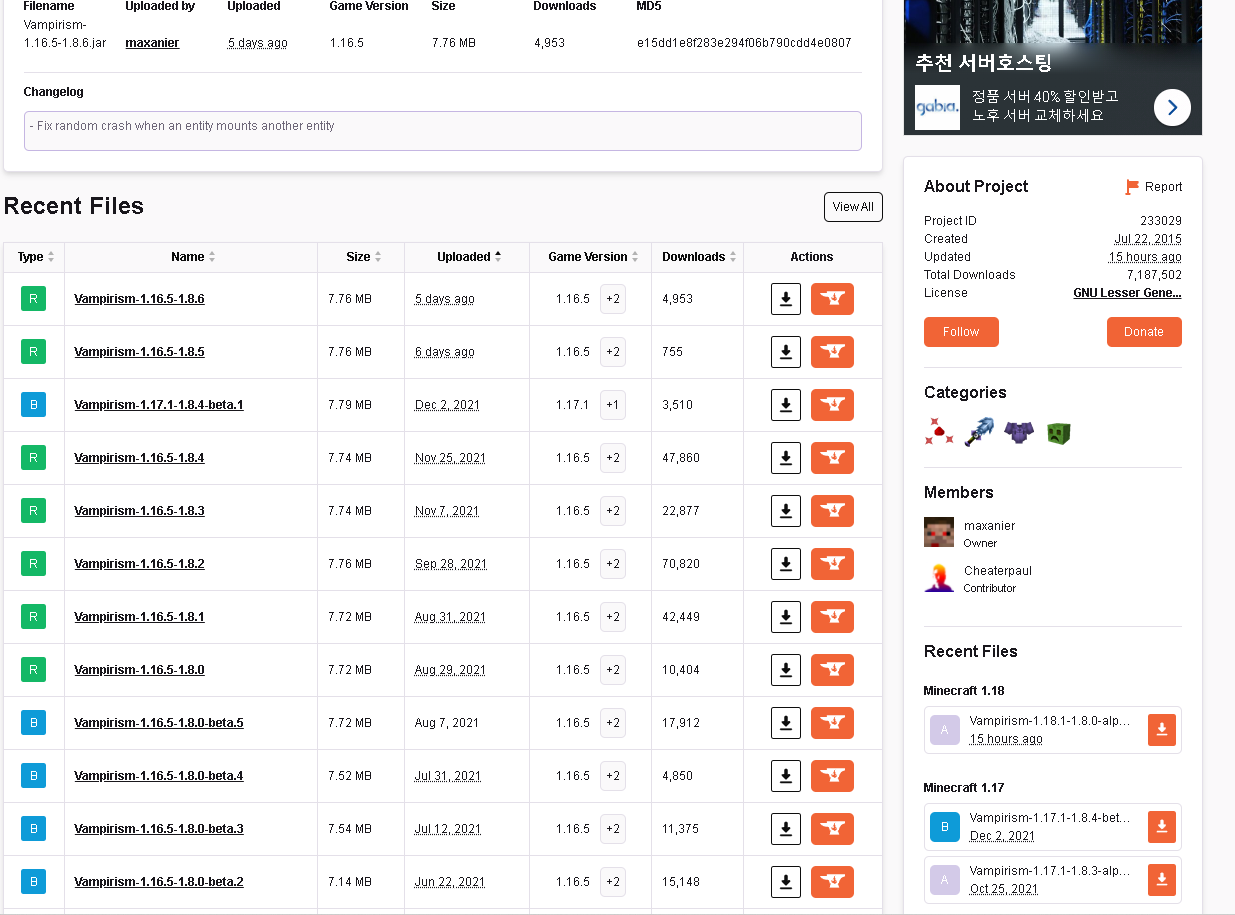Install Vampirism-1.16.5-1.8.1 with orange anvil button
Screen dimensions: 1235x915
[832, 617]
